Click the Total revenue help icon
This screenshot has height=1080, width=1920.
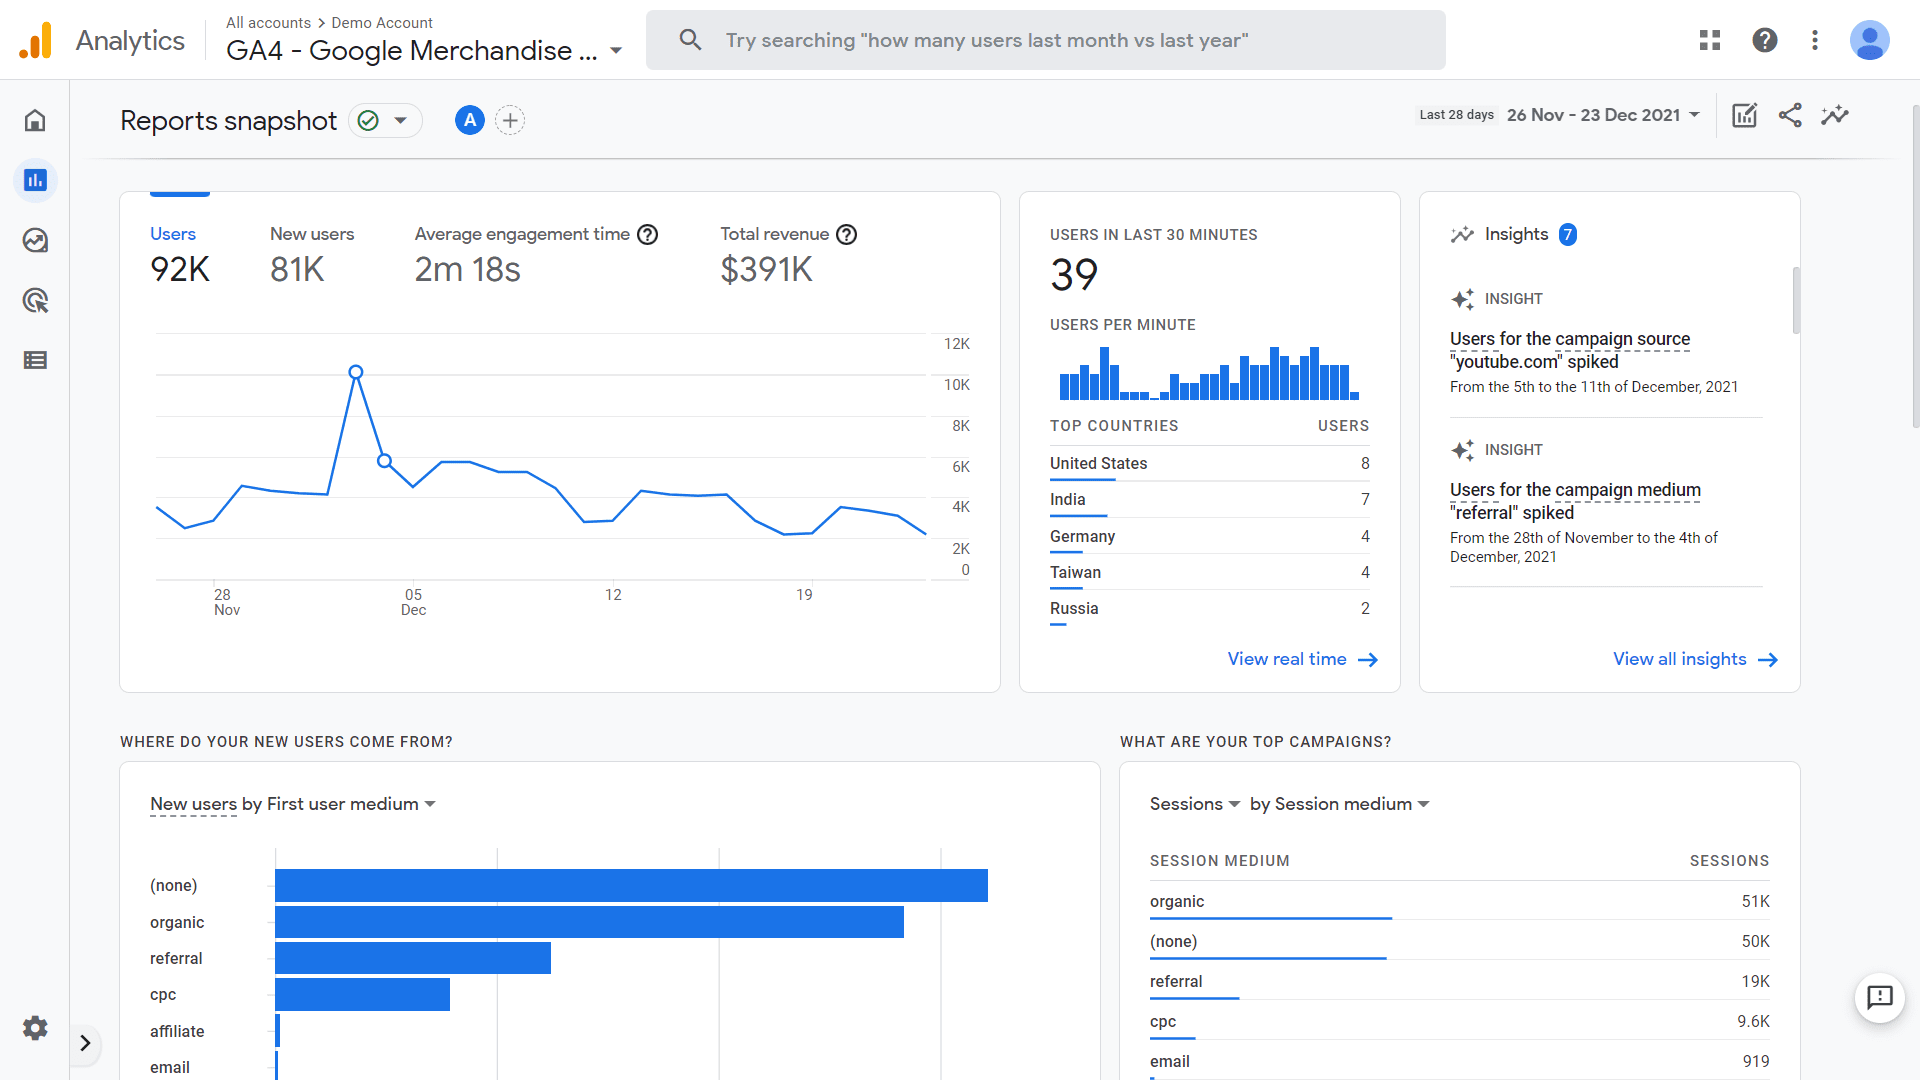pyautogui.click(x=846, y=234)
